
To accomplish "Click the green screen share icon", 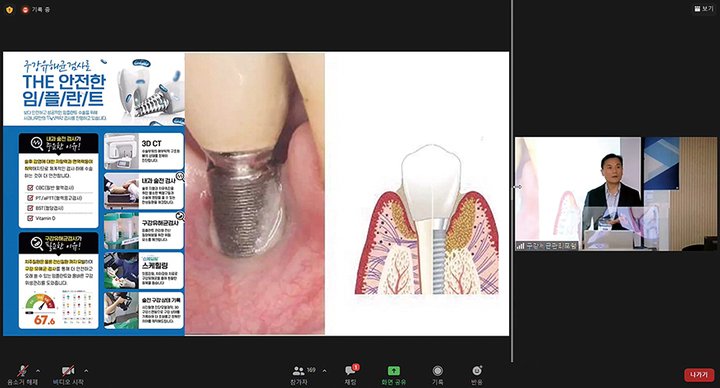I will (x=394, y=371).
